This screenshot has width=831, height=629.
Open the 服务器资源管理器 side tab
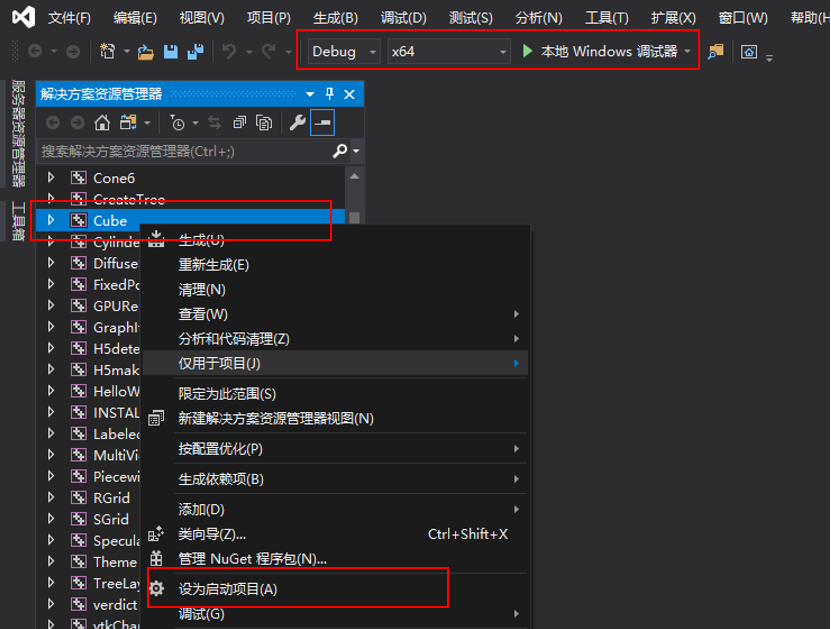tap(18, 134)
